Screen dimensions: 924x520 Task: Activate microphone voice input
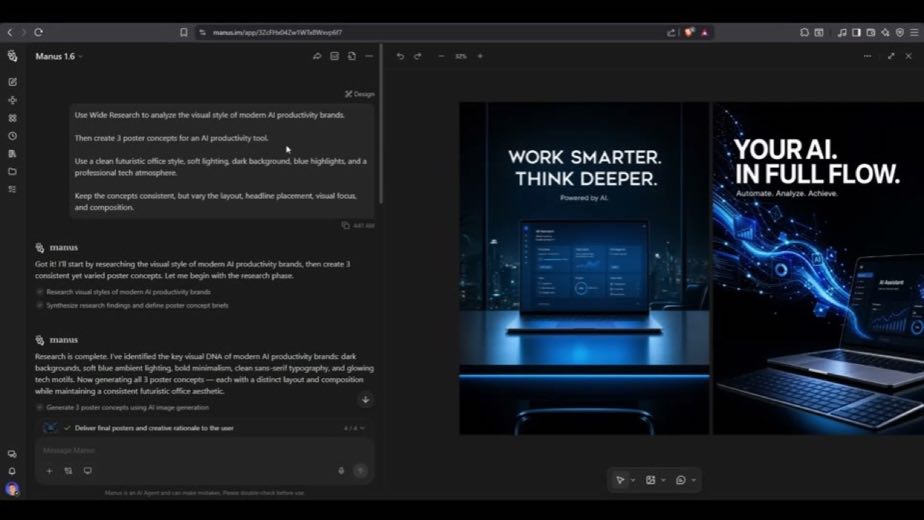tap(341, 470)
